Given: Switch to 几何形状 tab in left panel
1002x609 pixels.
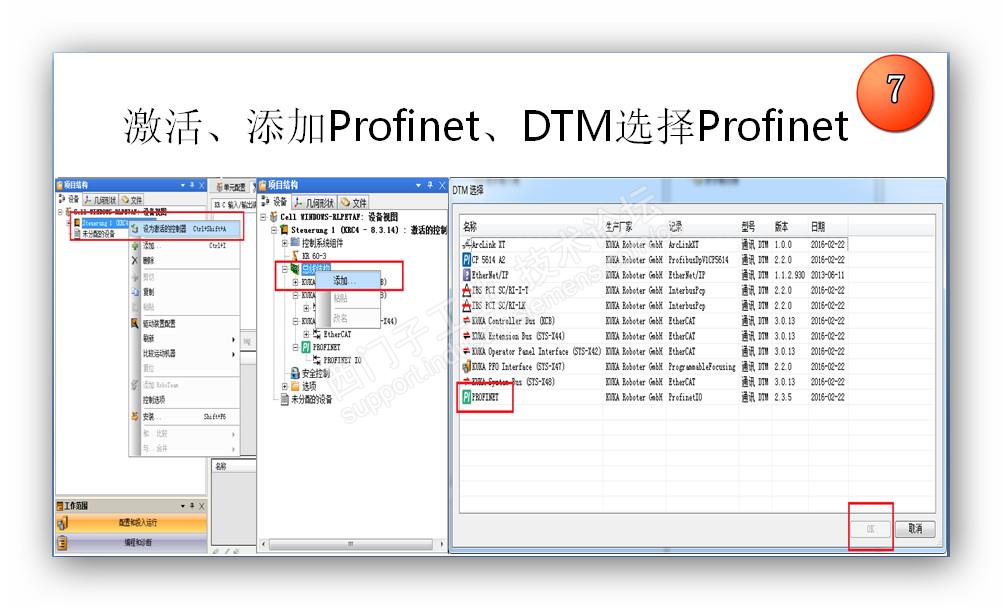Looking at the screenshot, I should 100,200.
